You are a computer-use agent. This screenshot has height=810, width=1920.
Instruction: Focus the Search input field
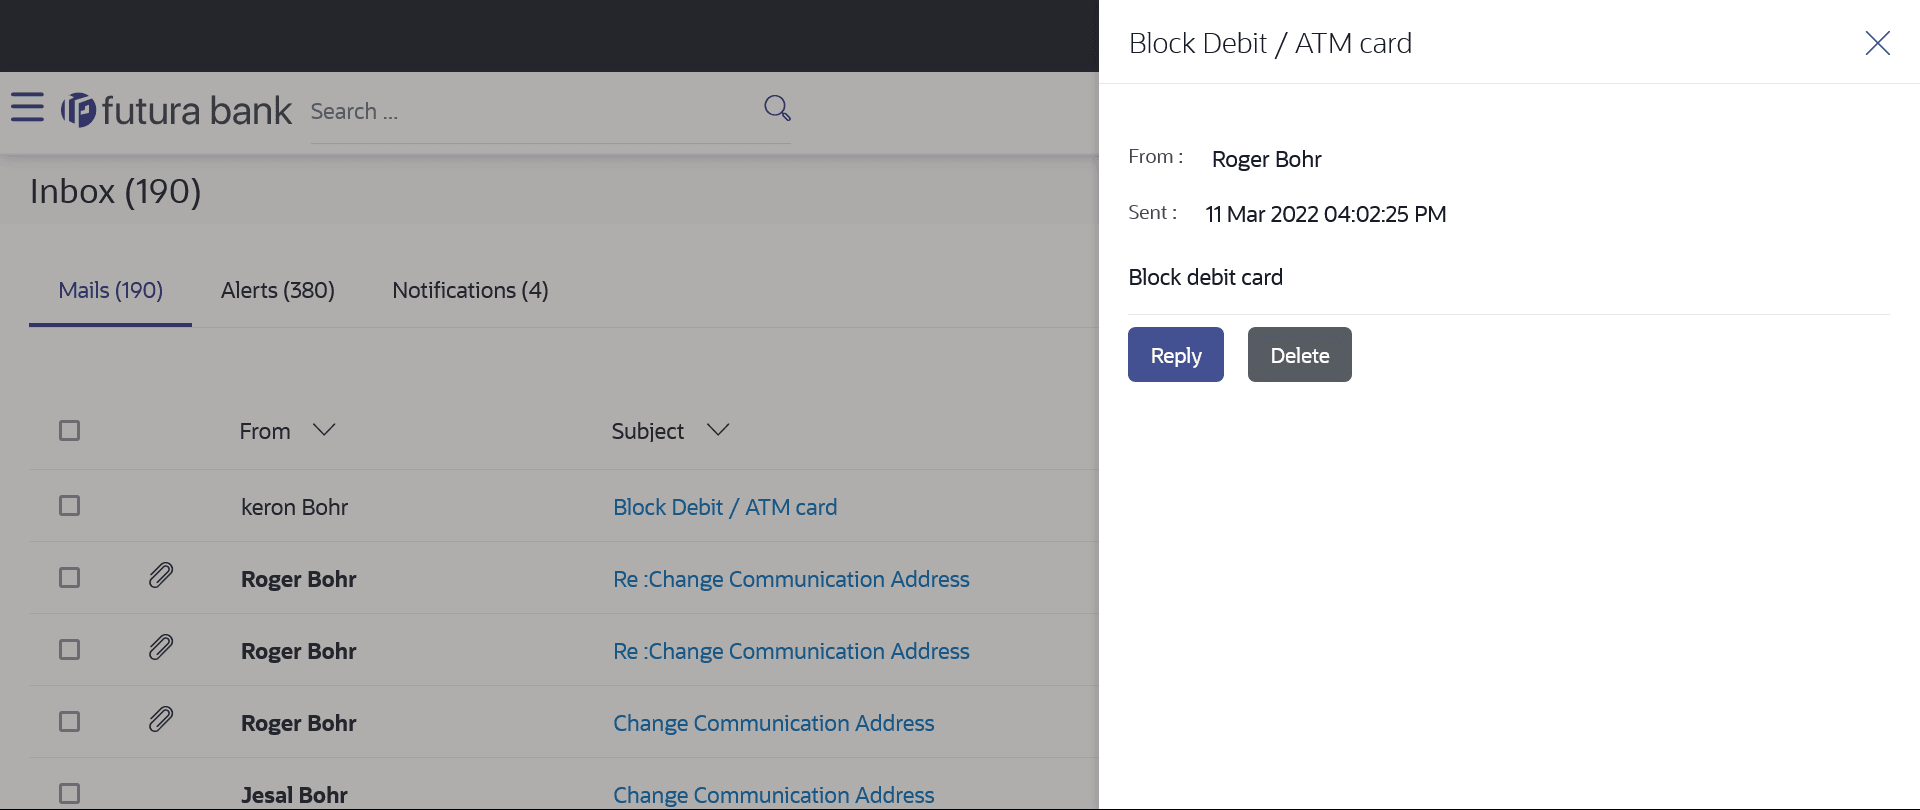pyautogui.click(x=530, y=112)
